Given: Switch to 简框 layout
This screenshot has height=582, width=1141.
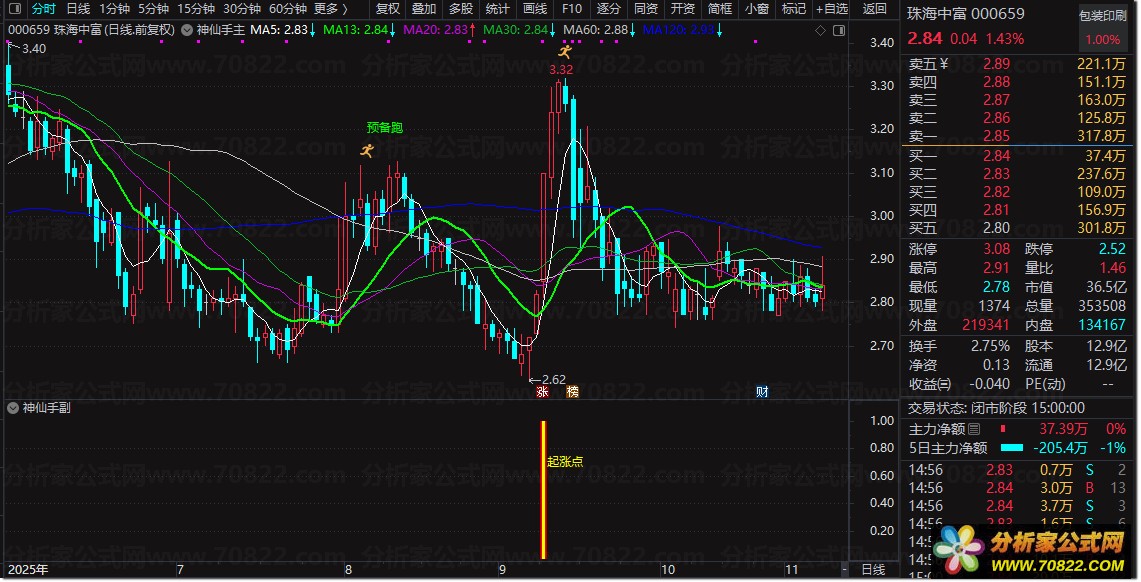Looking at the screenshot, I should click(720, 9).
